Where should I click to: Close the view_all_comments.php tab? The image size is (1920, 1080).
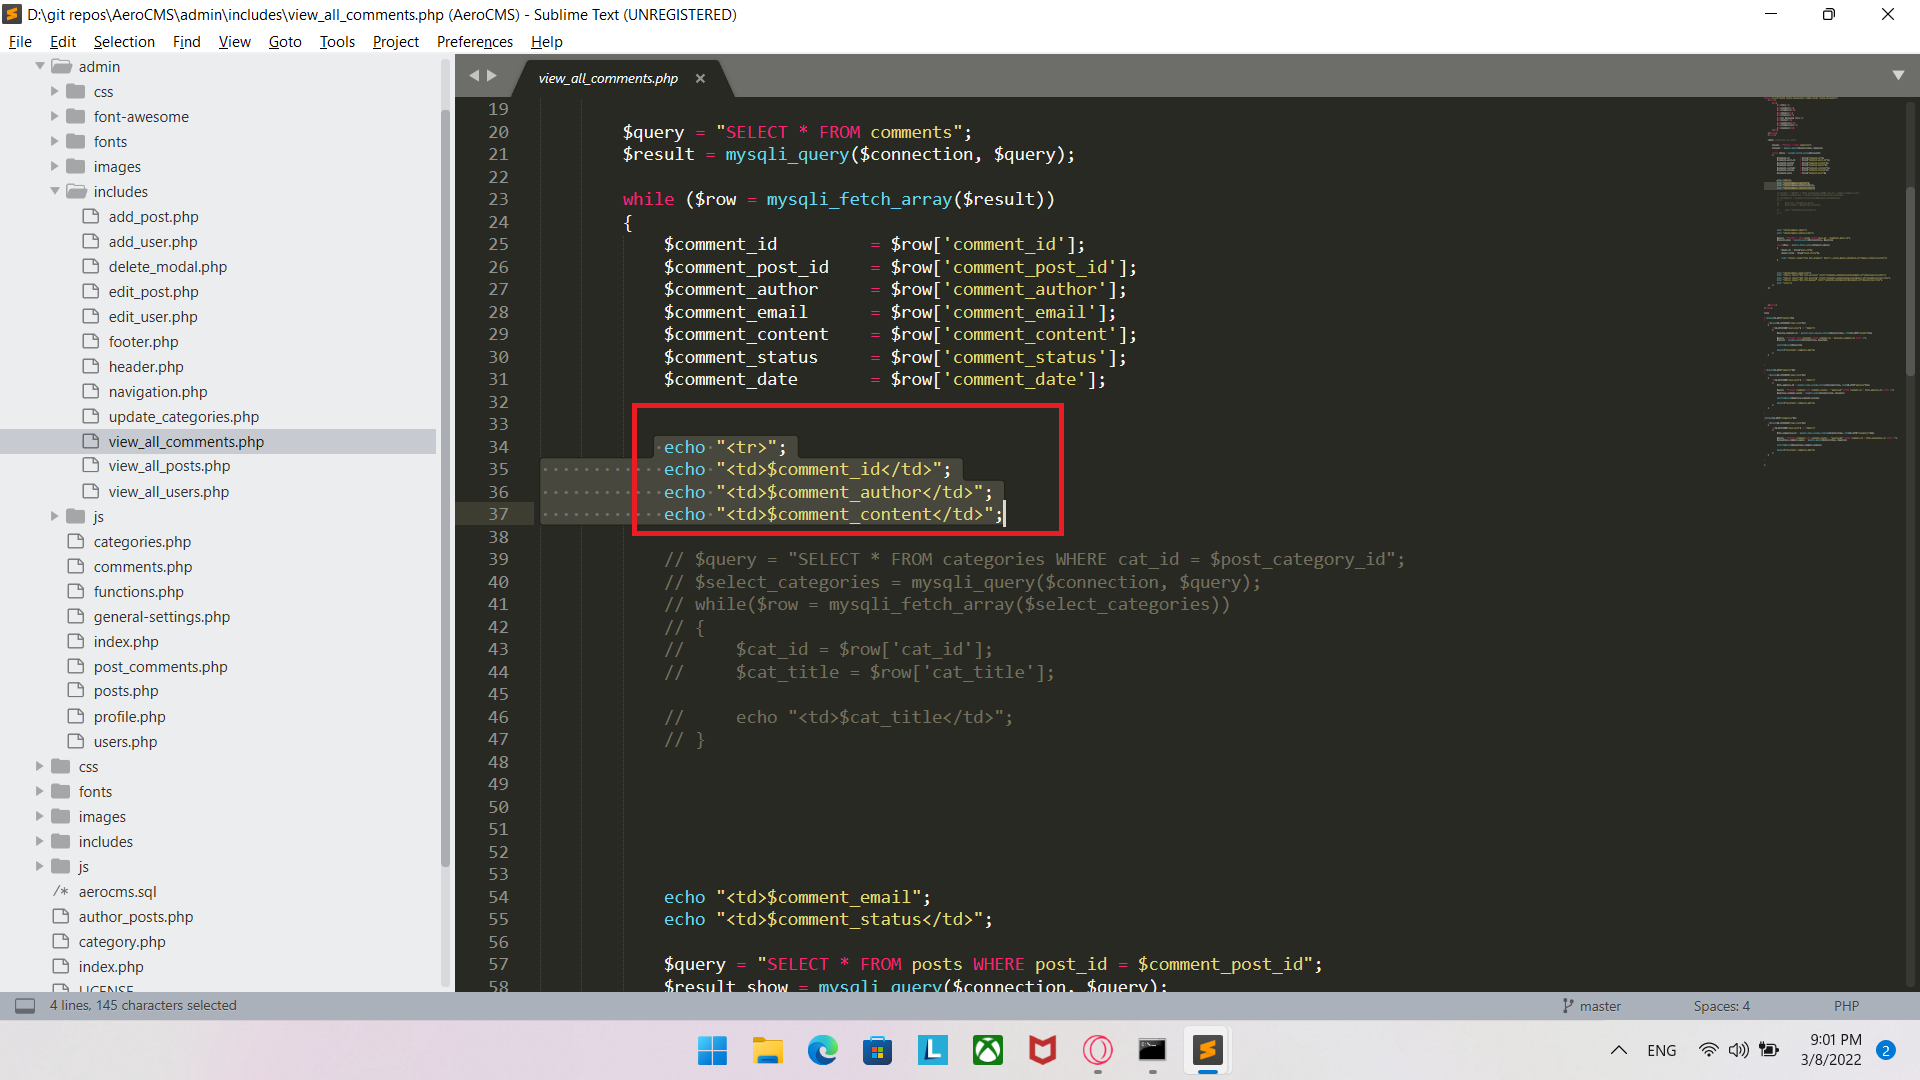coord(700,78)
